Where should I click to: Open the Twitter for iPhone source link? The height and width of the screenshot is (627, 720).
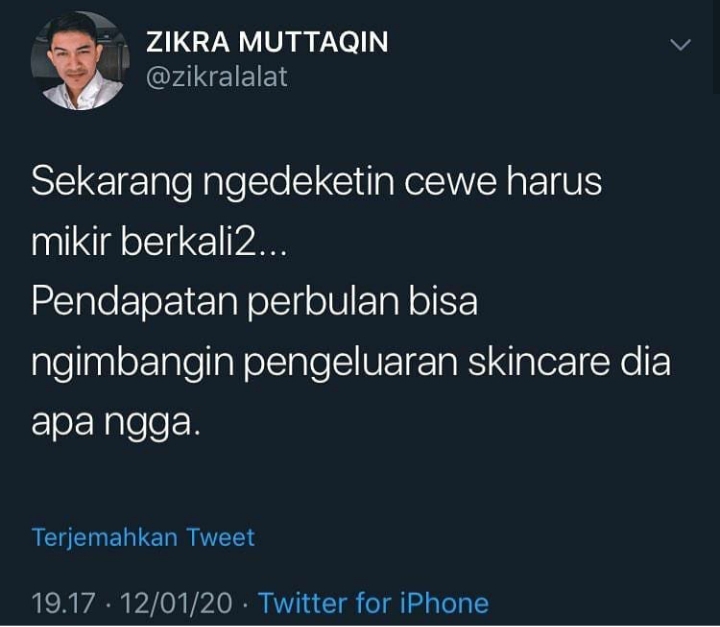pos(373,603)
